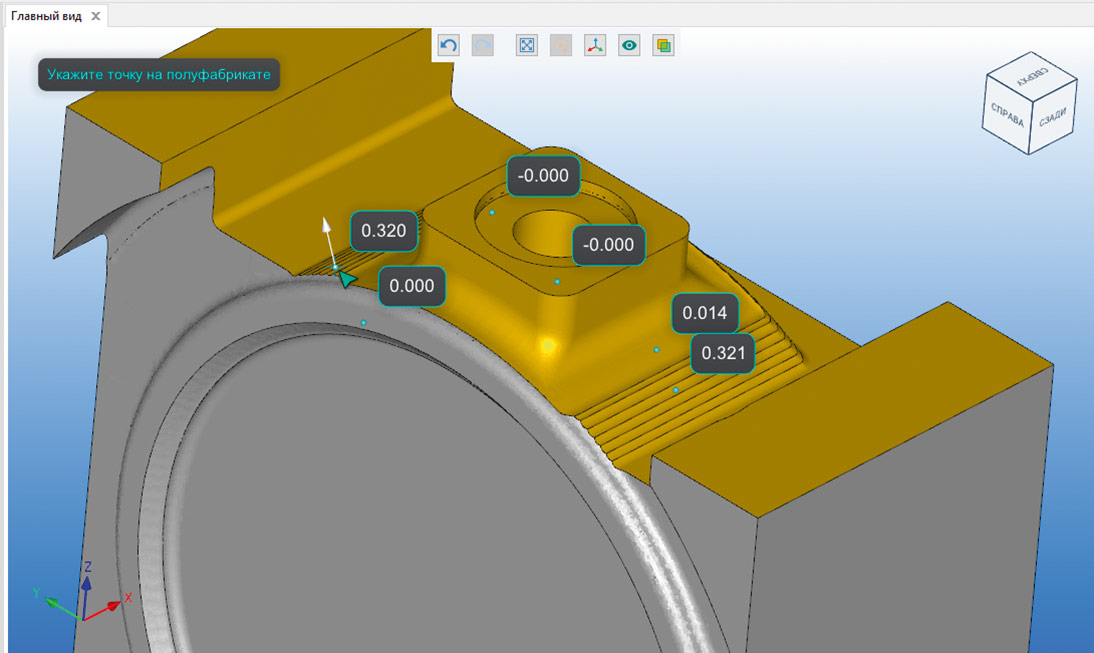The image size is (1094, 653).
Task: Select the 0.014 measurement label
Action: pos(705,313)
